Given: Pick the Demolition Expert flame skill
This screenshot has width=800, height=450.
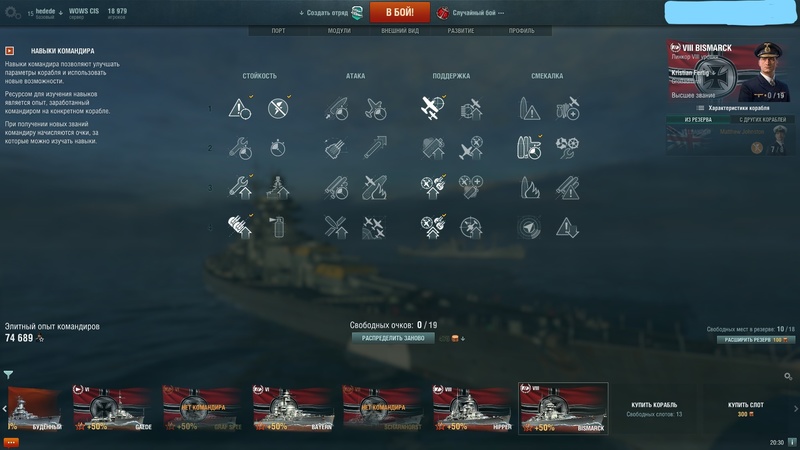Looking at the screenshot, I should [x=529, y=188].
